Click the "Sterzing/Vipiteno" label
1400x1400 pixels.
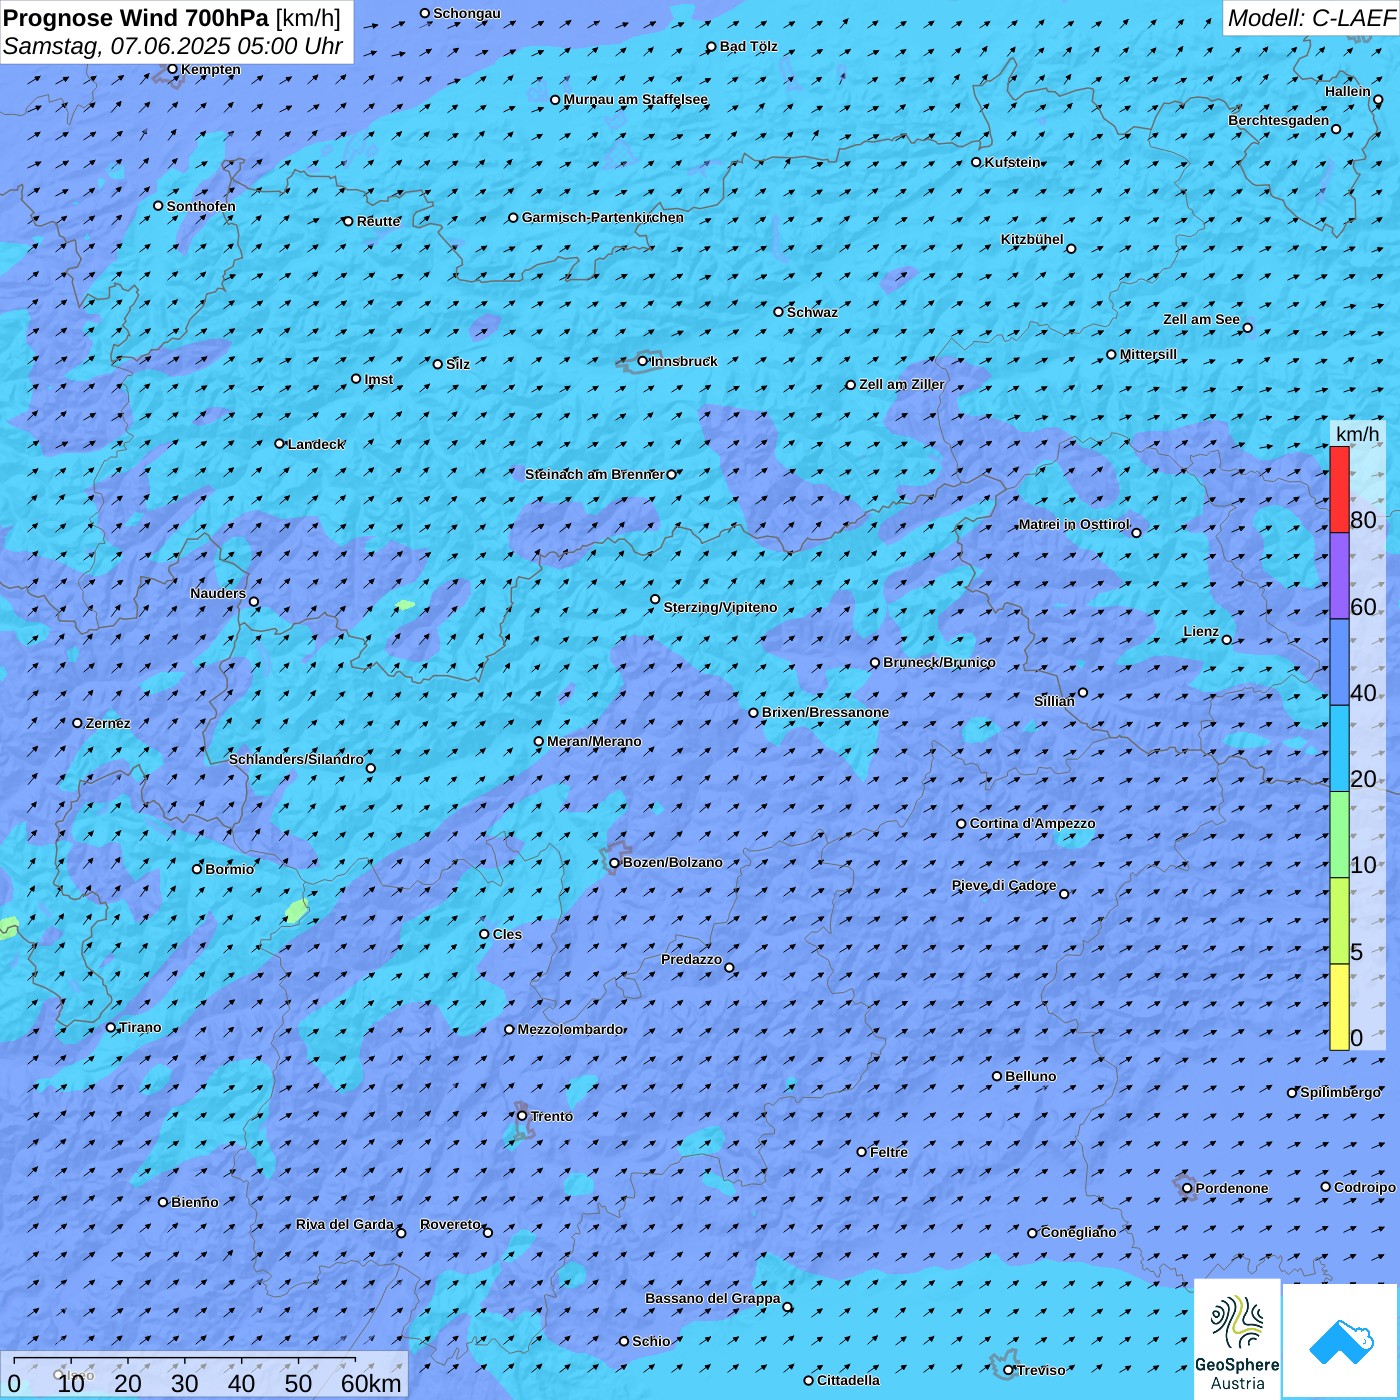(720, 607)
